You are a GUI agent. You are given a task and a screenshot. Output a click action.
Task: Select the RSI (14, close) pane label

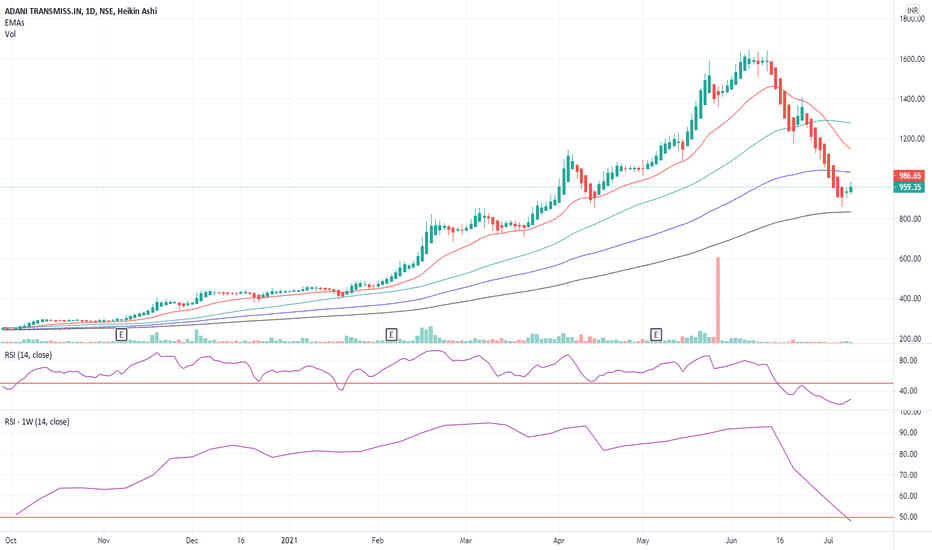tap(29, 355)
